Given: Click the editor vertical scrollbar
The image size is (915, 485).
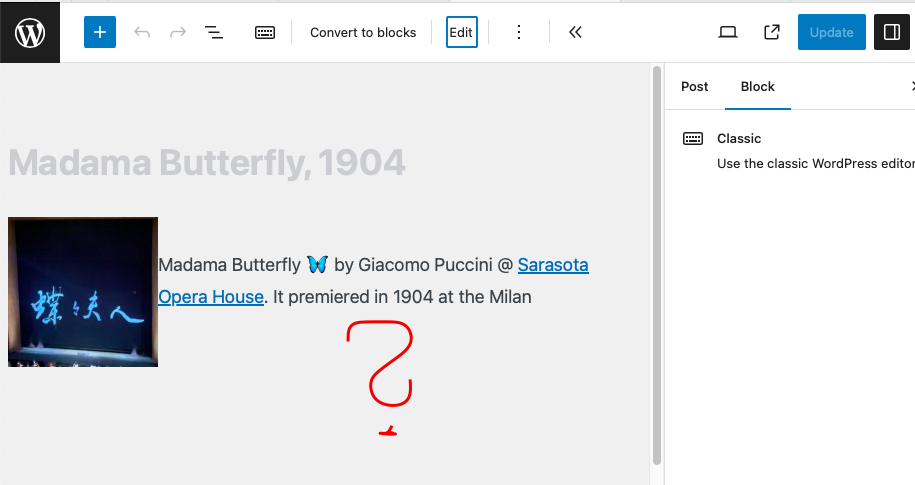Looking at the screenshot, I should point(657,260).
